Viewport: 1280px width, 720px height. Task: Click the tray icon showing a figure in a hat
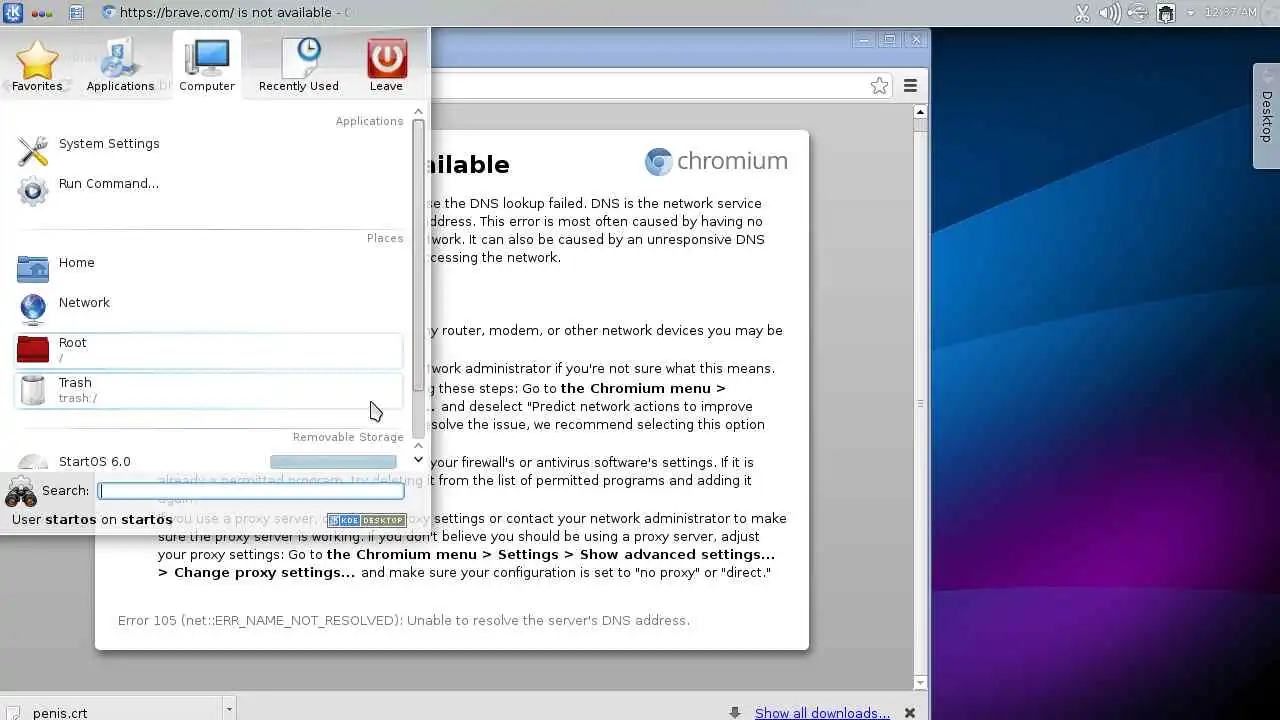[x=1165, y=13]
